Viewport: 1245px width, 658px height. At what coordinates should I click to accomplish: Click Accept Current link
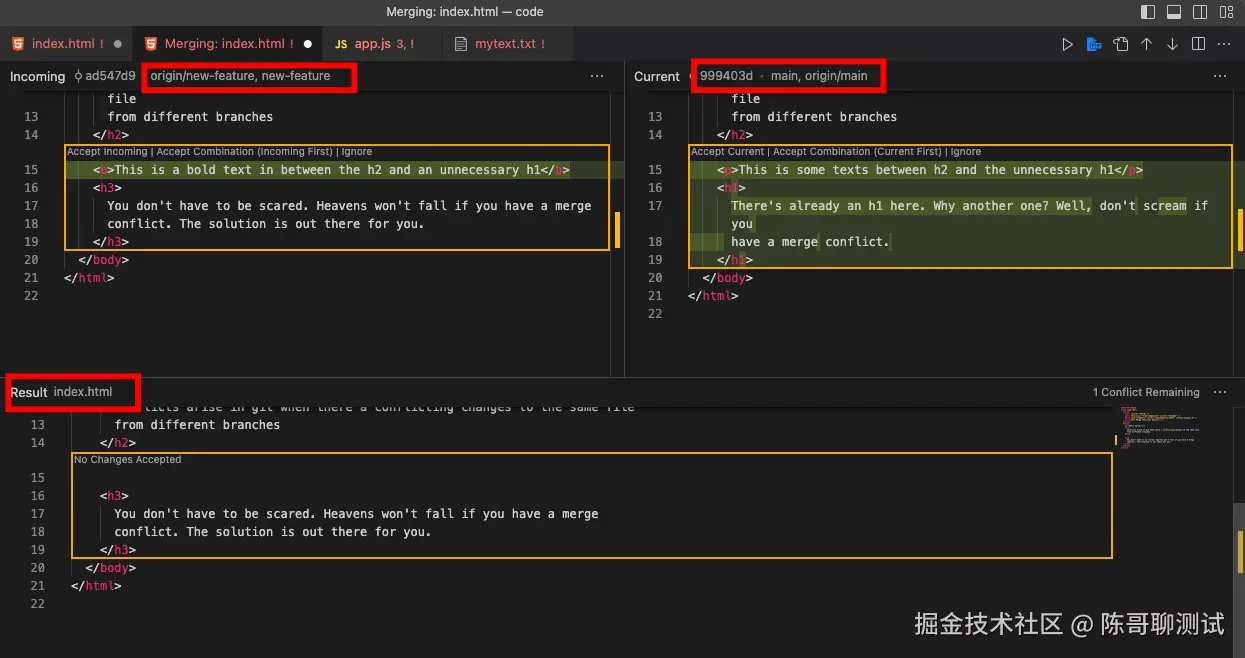coord(727,152)
